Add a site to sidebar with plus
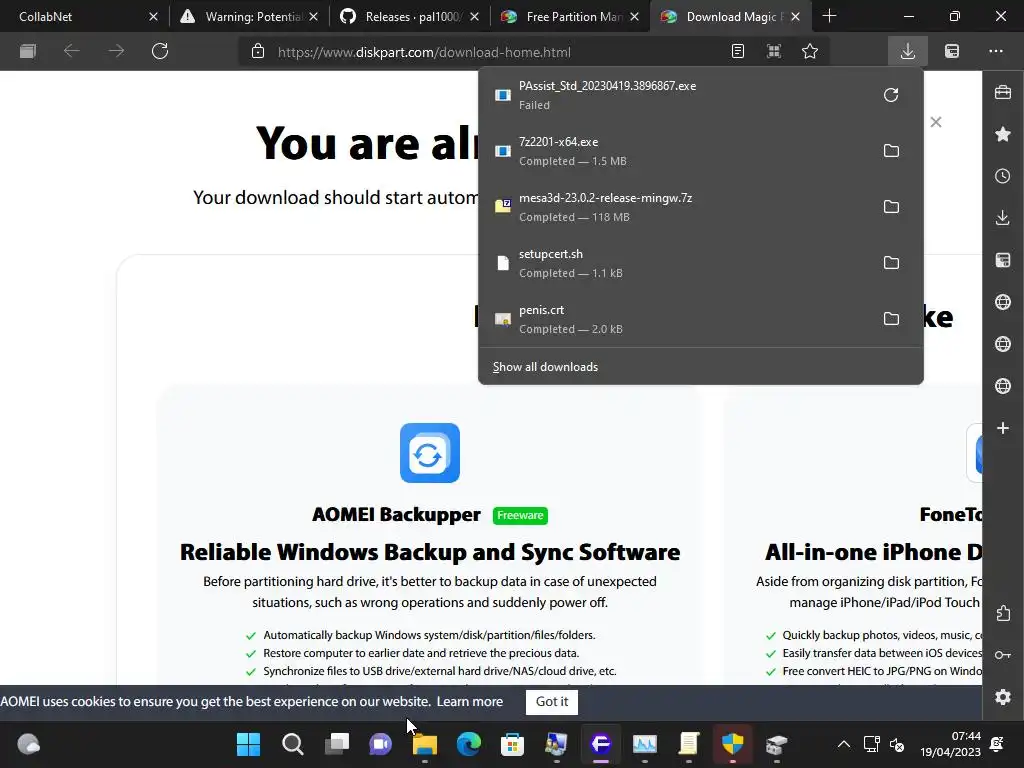Image resolution: width=1024 pixels, height=768 pixels. pos(1003,428)
